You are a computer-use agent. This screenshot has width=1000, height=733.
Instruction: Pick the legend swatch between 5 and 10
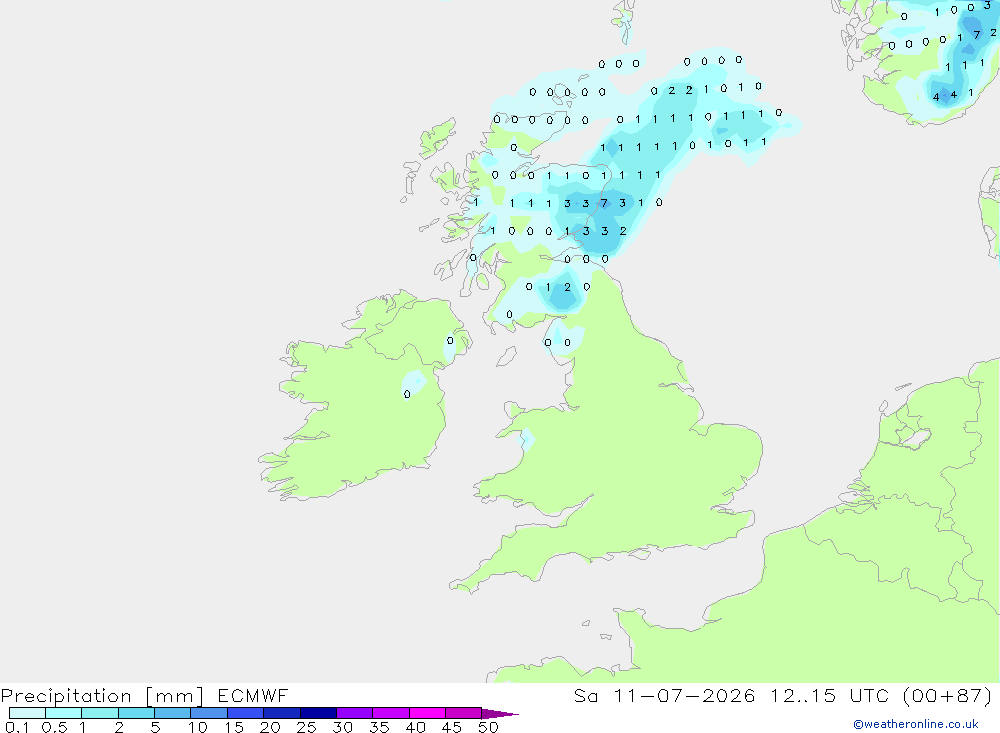click(173, 713)
